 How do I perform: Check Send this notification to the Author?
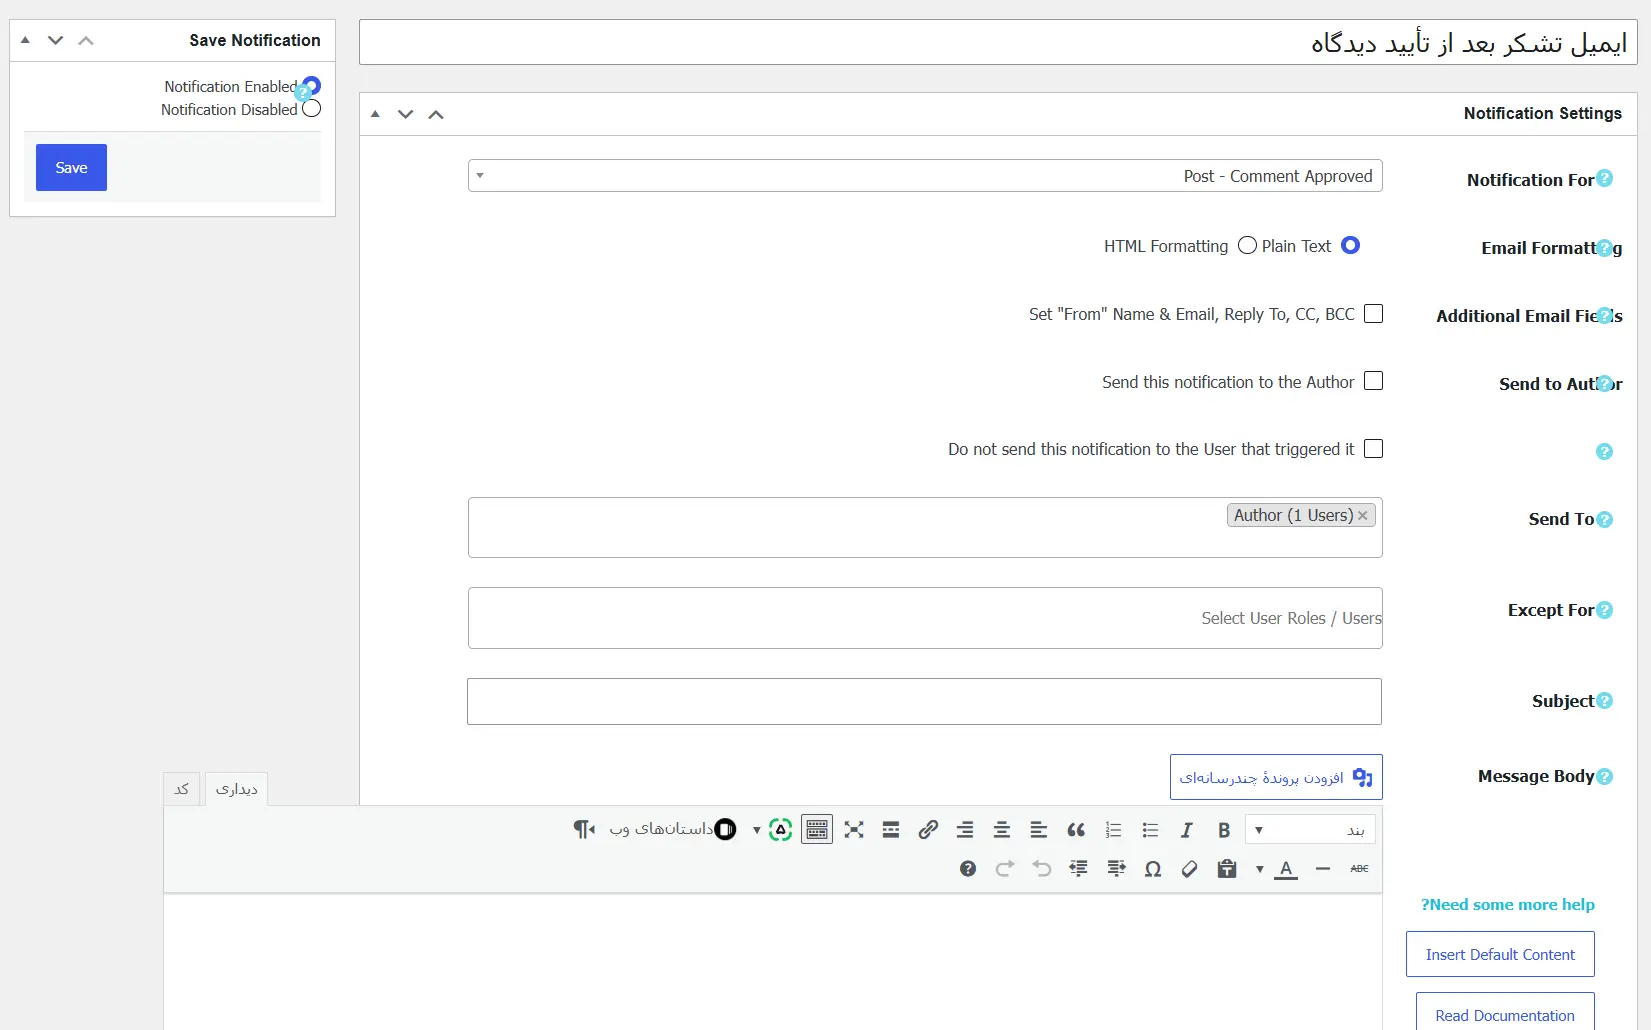(x=1374, y=381)
